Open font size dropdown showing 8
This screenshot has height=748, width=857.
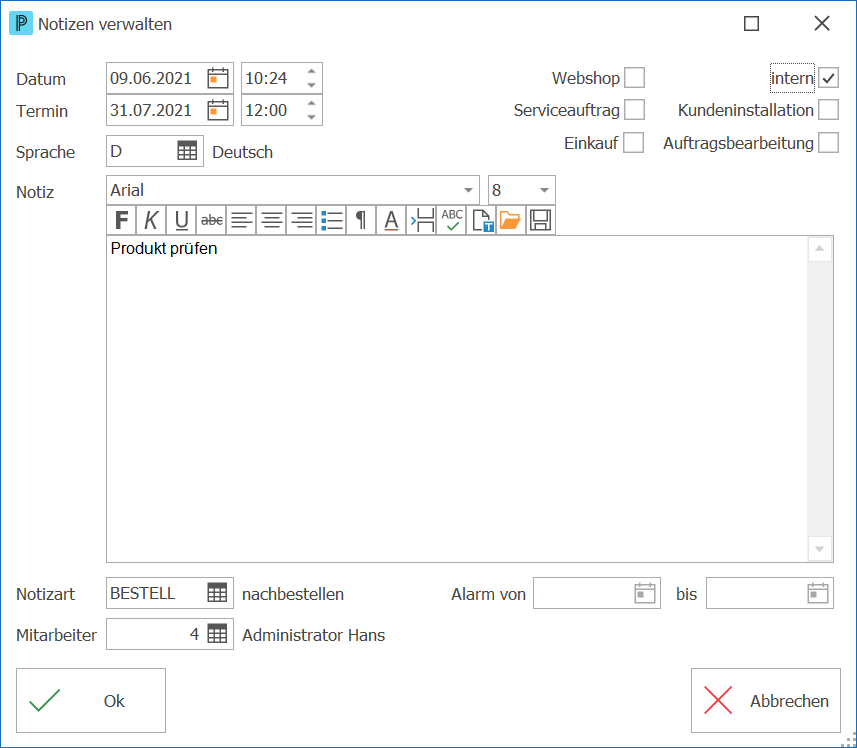(544, 190)
